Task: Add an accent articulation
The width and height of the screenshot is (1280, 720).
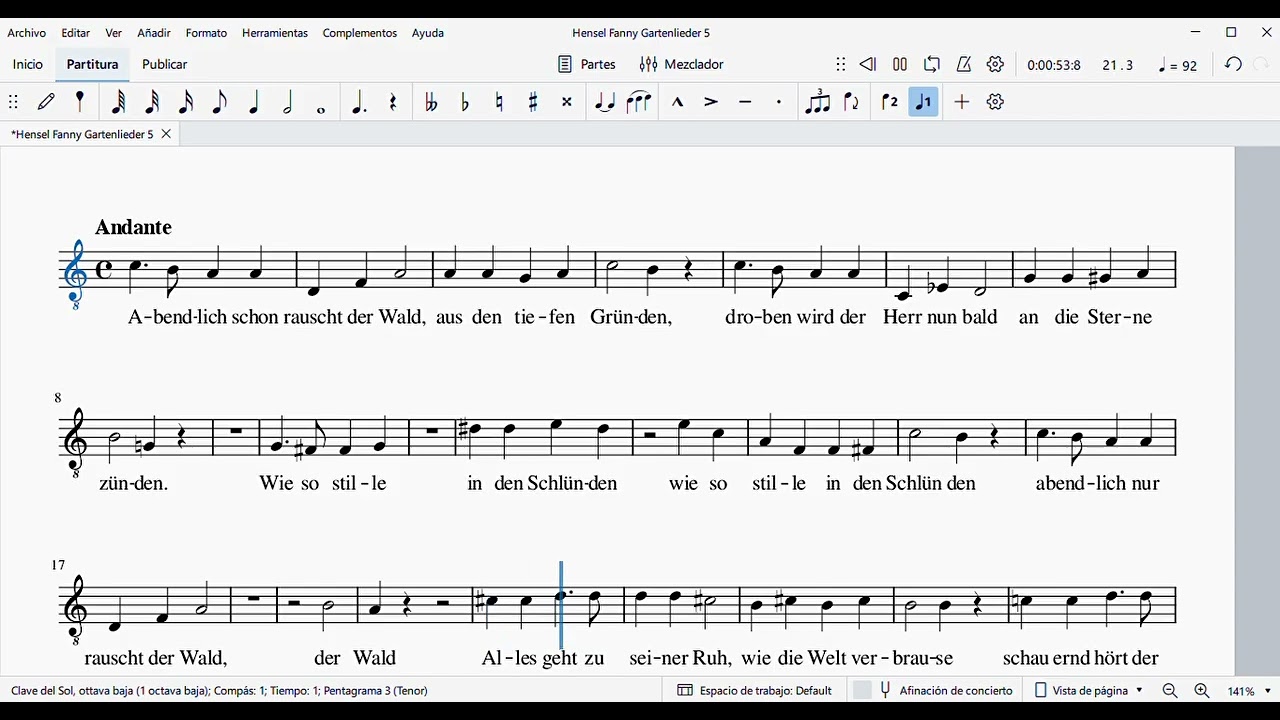Action: tap(711, 101)
